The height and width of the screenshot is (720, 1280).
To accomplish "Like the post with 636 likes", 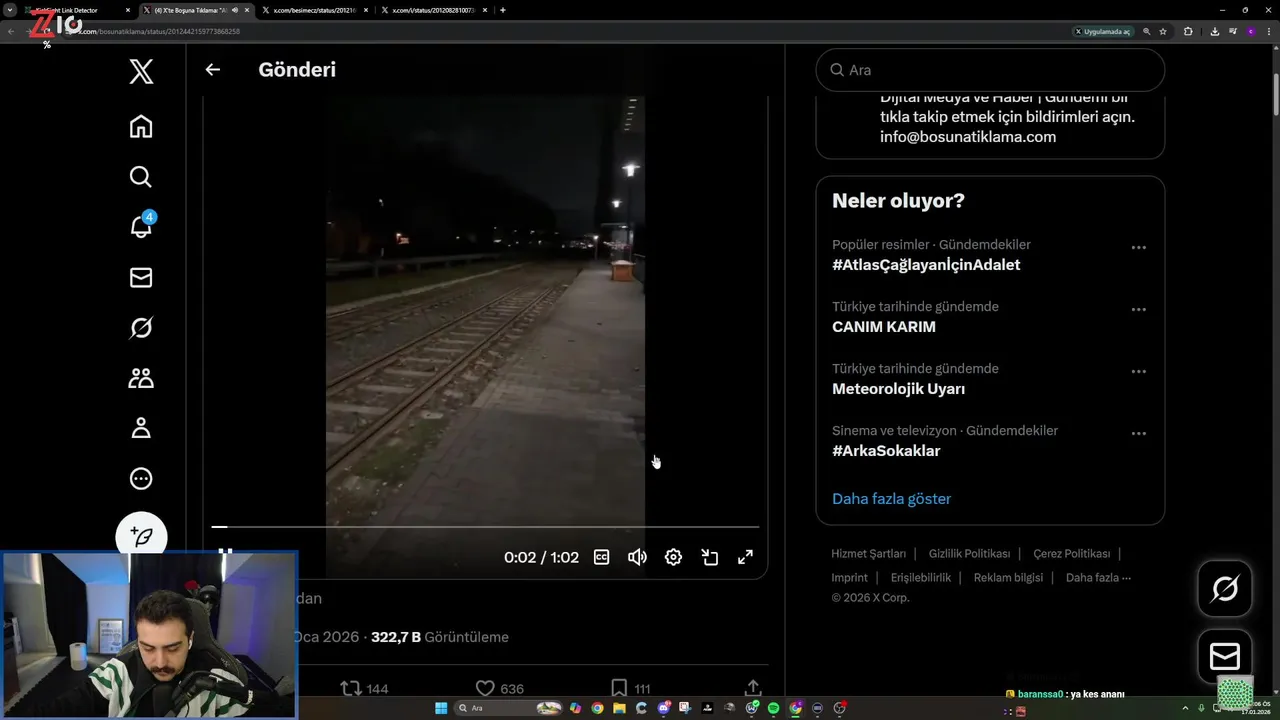I will click(x=499, y=688).
